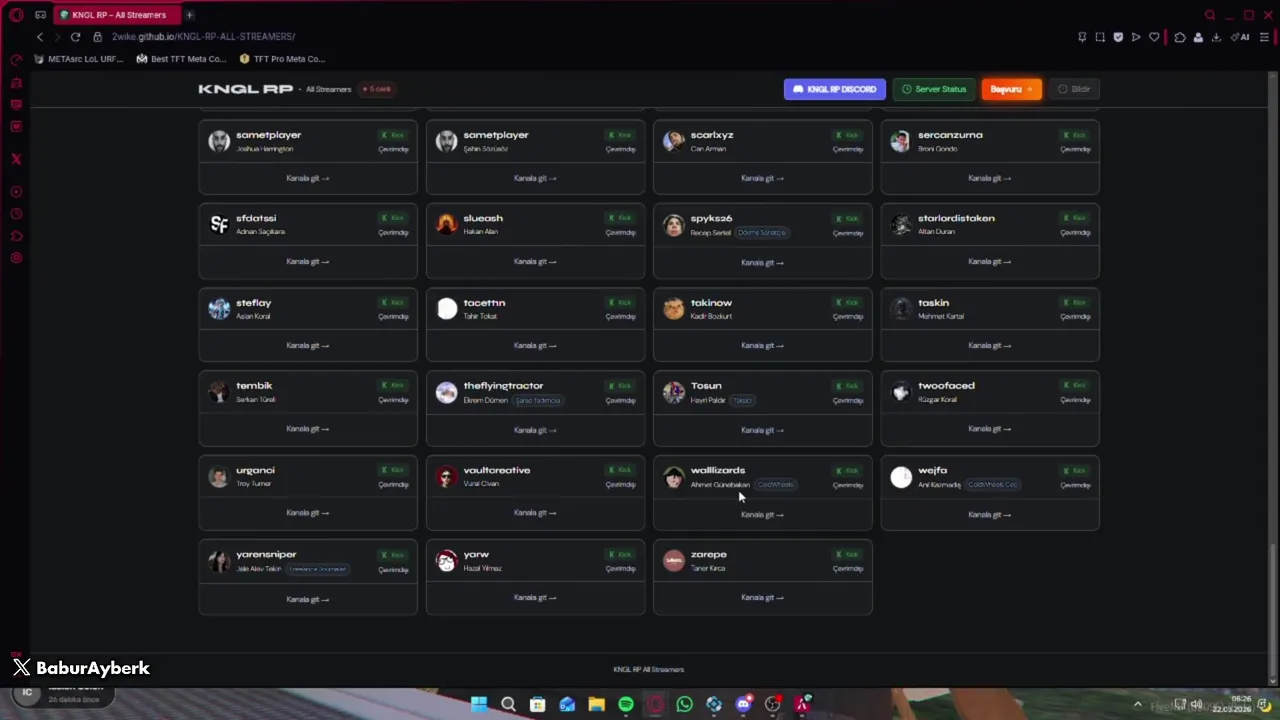
Task: Click the ColdWheels tag on walllizards card
Action: click(775, 485)
